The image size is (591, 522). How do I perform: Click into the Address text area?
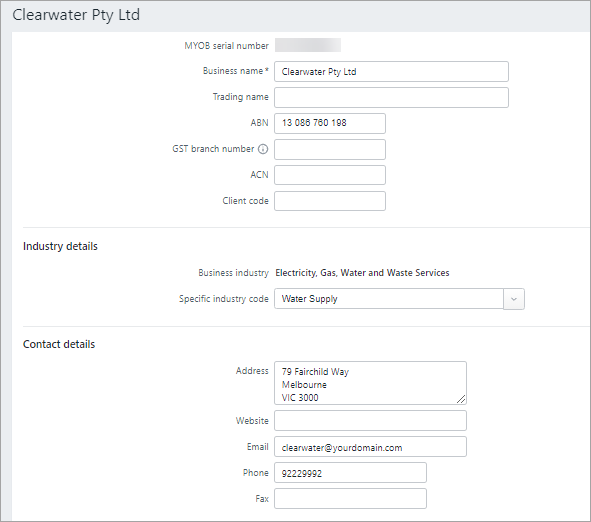[x=370, y=383]
